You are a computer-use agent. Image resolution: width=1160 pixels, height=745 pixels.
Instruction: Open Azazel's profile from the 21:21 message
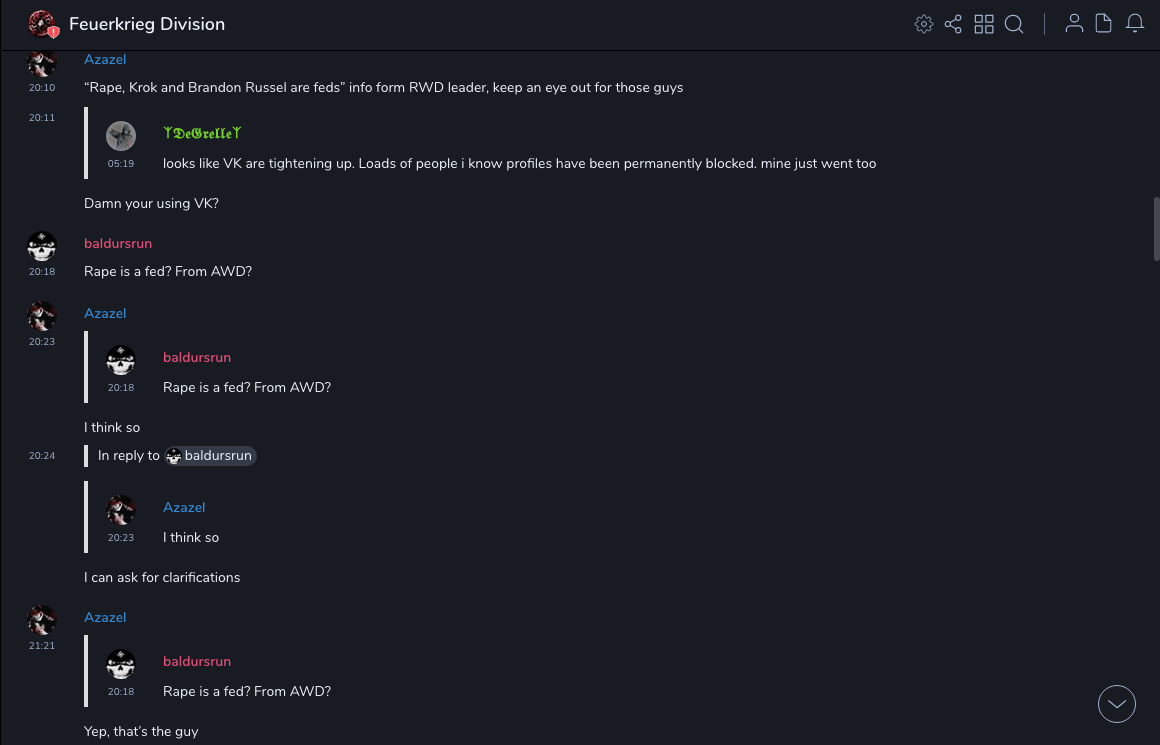pyautogui.click(x=105, y=618)
